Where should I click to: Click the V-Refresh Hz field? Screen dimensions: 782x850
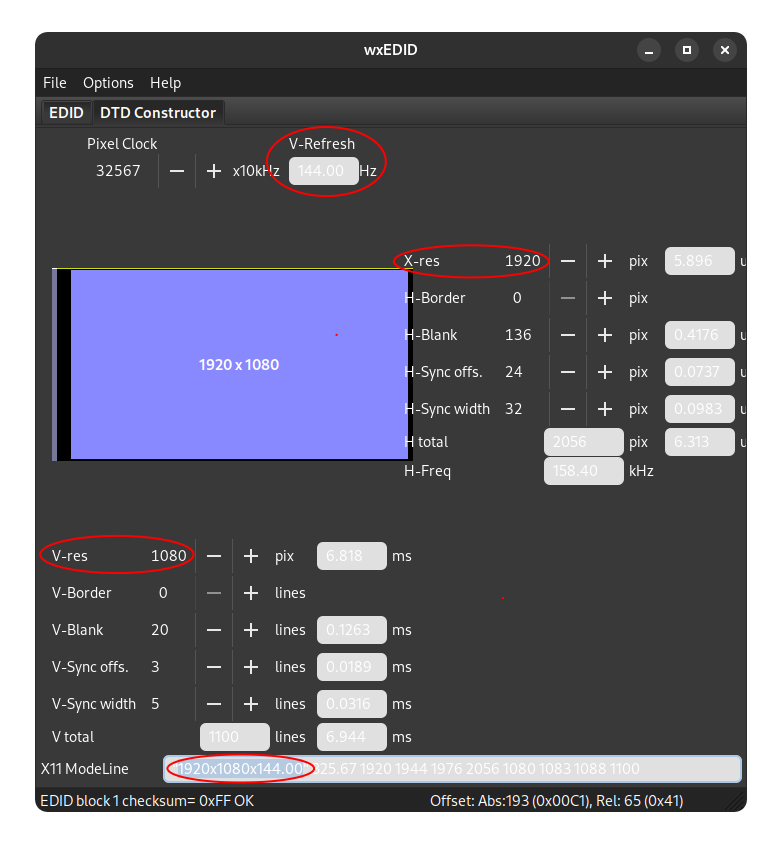pos(322,171)
